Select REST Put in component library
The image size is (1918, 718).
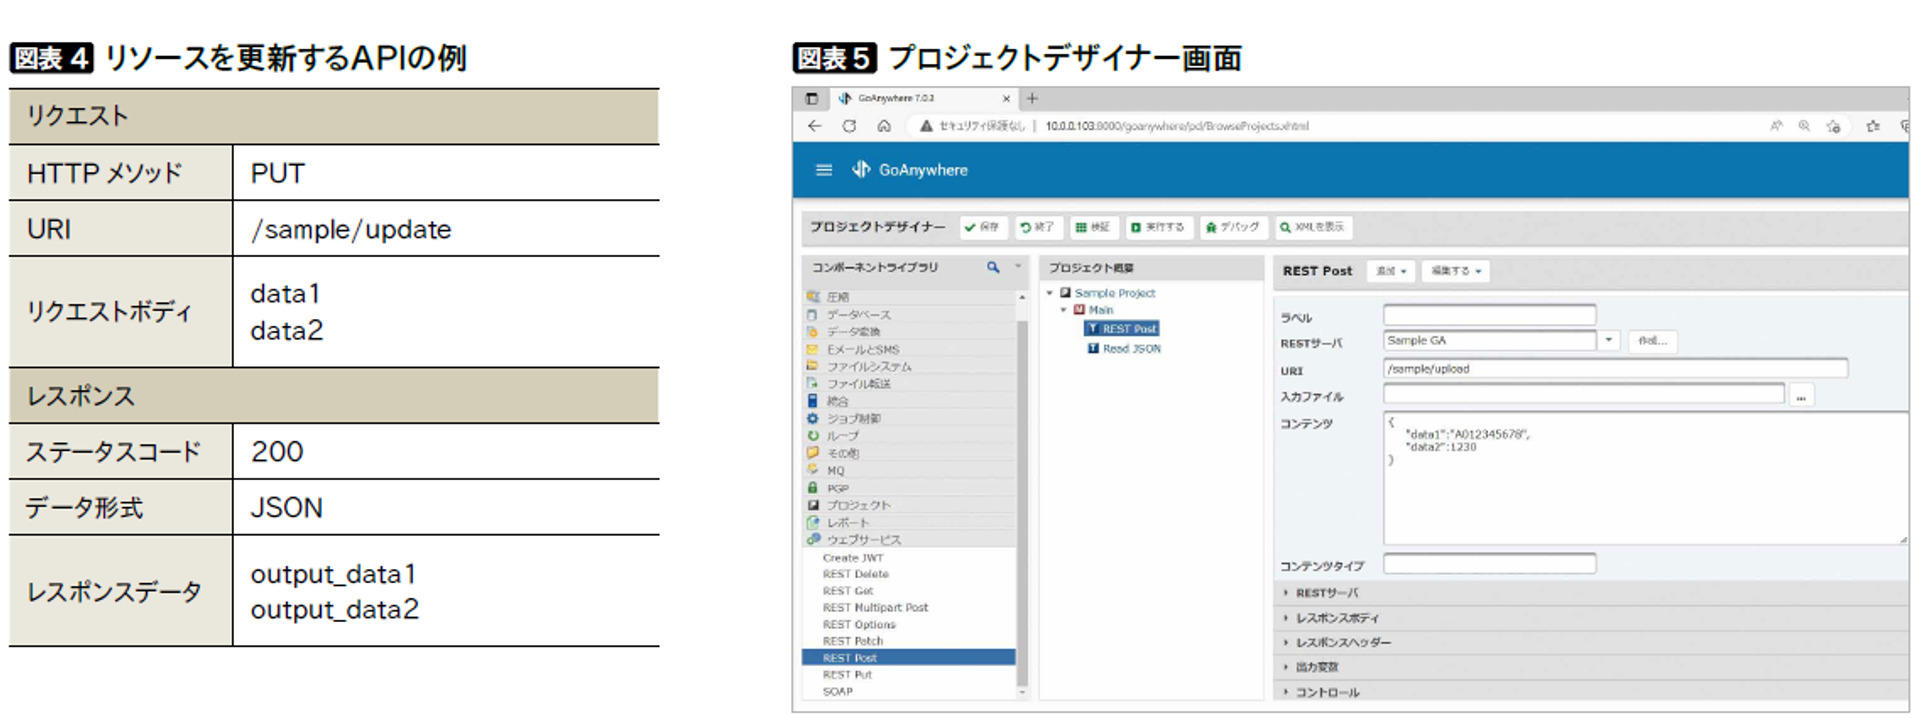848,675
